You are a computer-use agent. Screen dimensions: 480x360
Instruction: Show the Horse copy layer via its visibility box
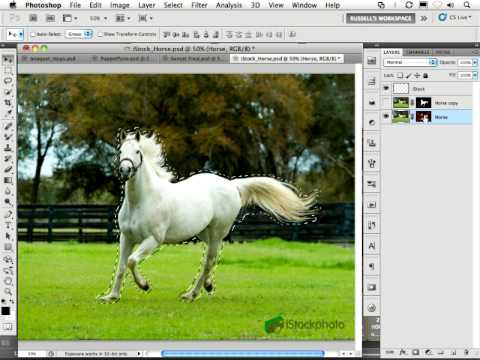386,103
